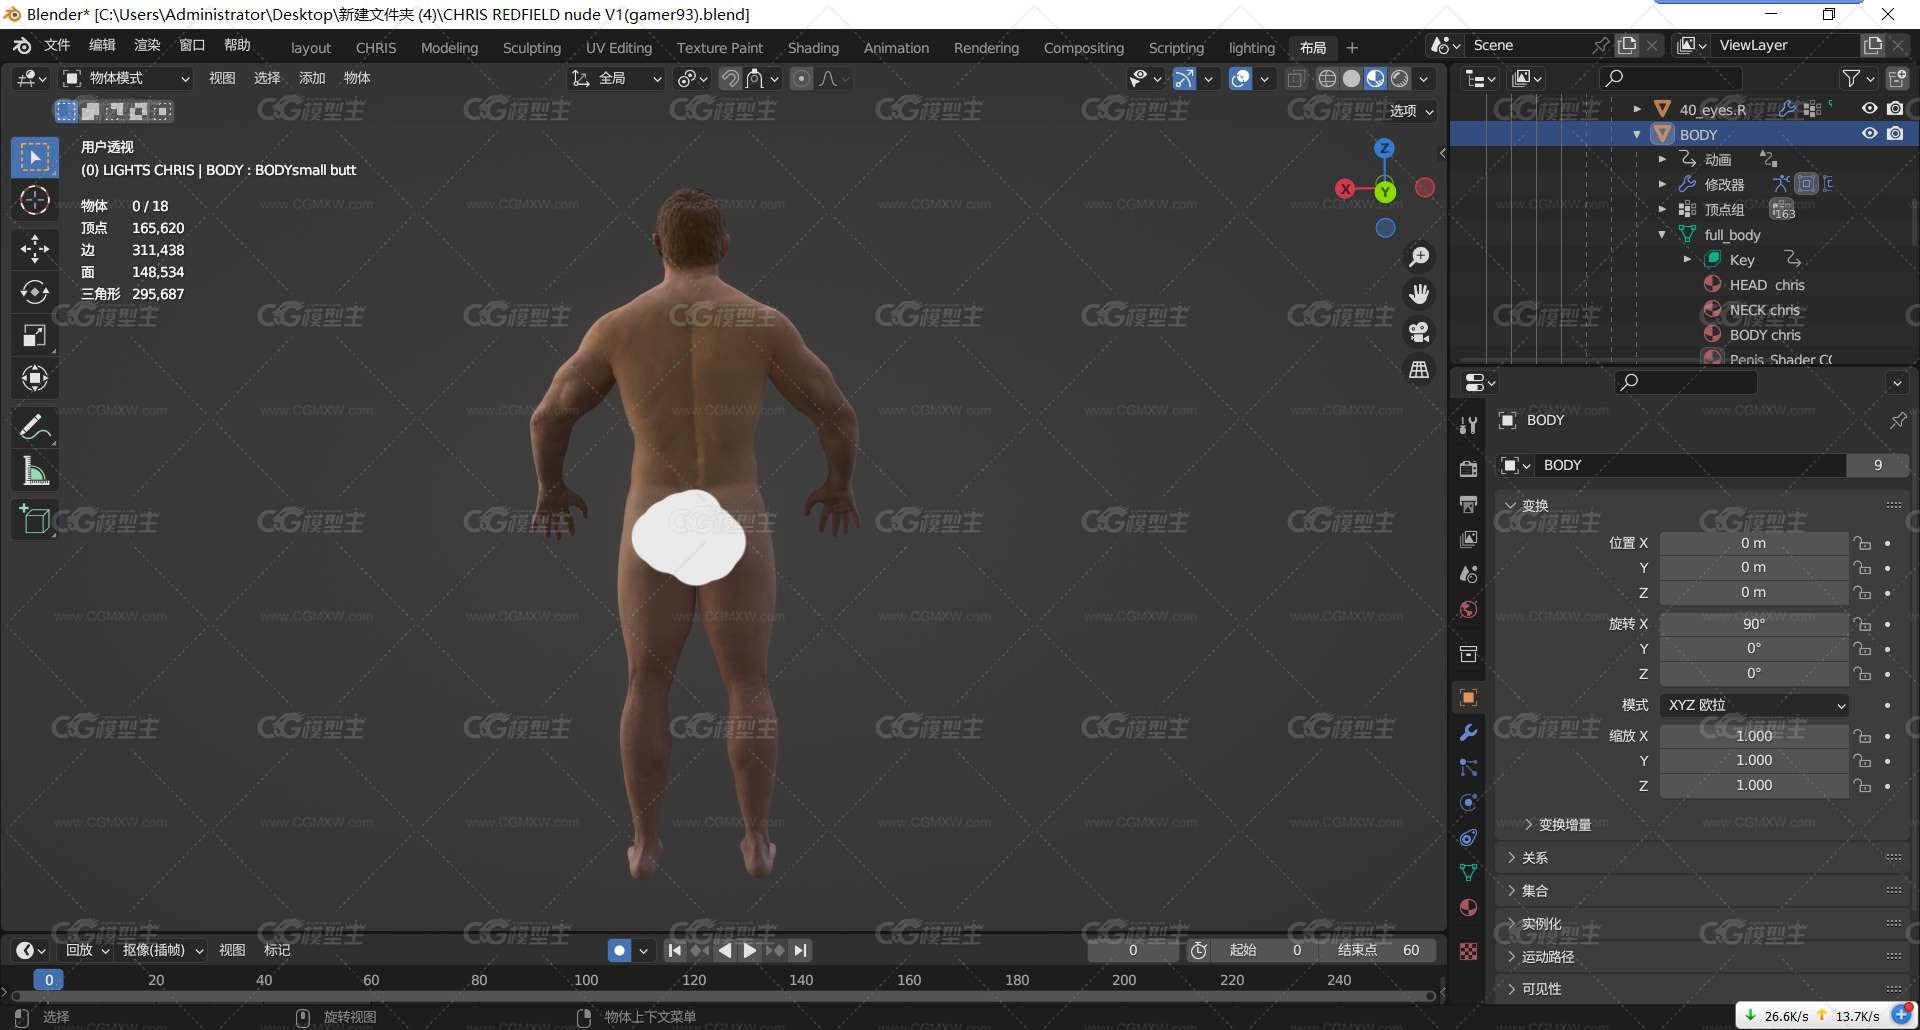Open the Object Constraints properties tab
The width and height of the screenshot is (1920, 1030).
point(1468,837)
